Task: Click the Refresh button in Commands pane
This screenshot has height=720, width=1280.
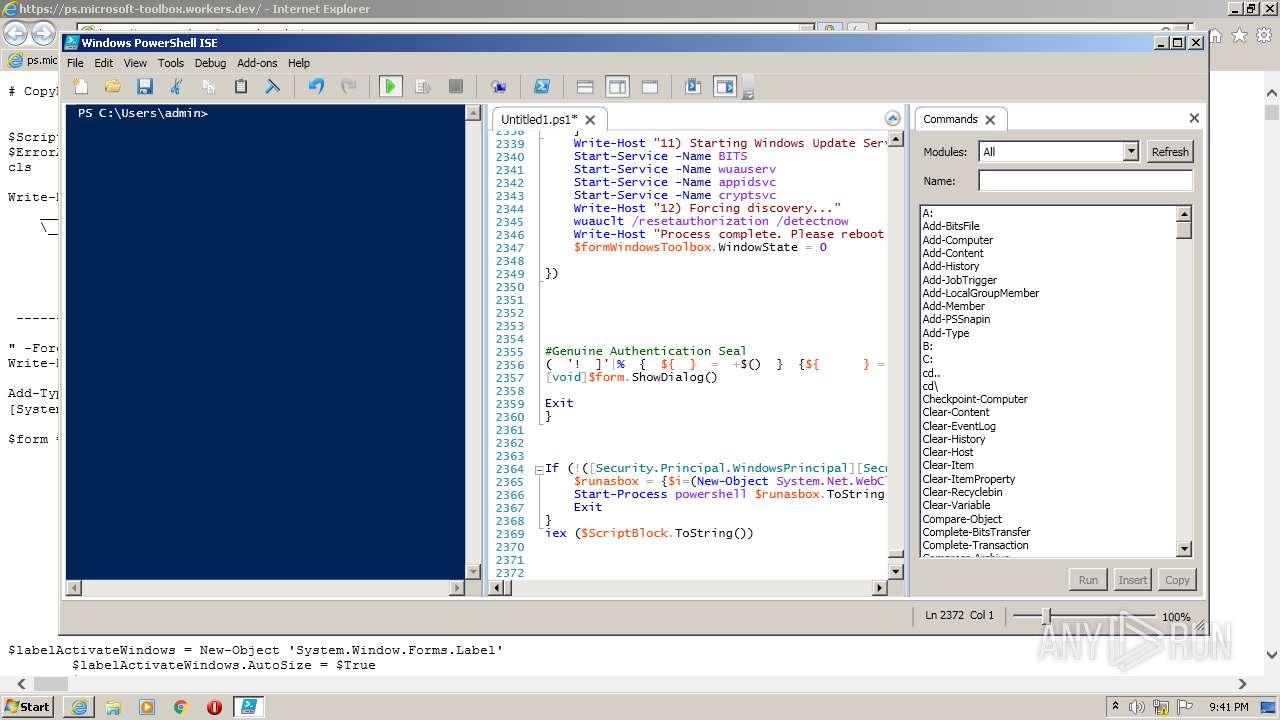Action: [x=1170, y=152]
